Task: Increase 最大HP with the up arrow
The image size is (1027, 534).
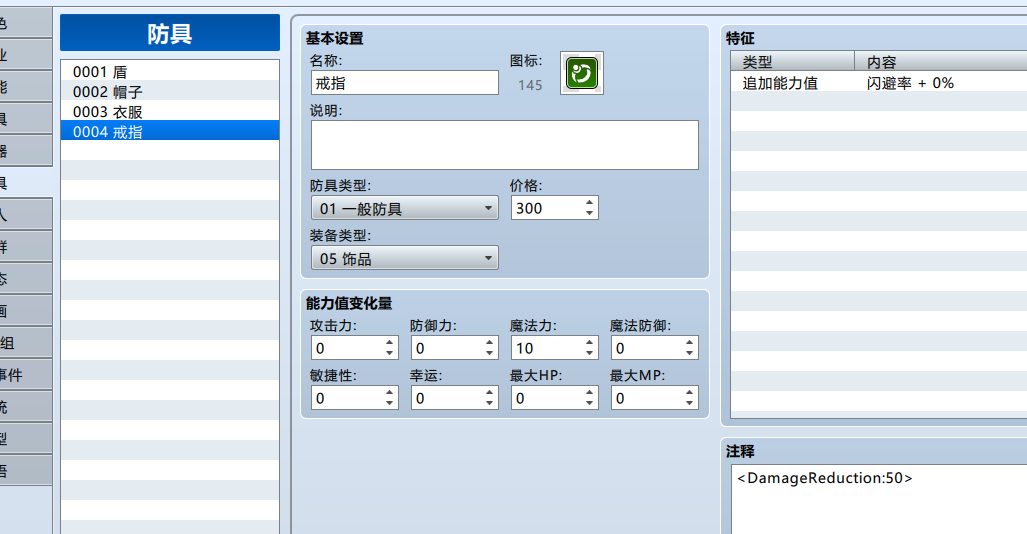Action: pos(589,392)
